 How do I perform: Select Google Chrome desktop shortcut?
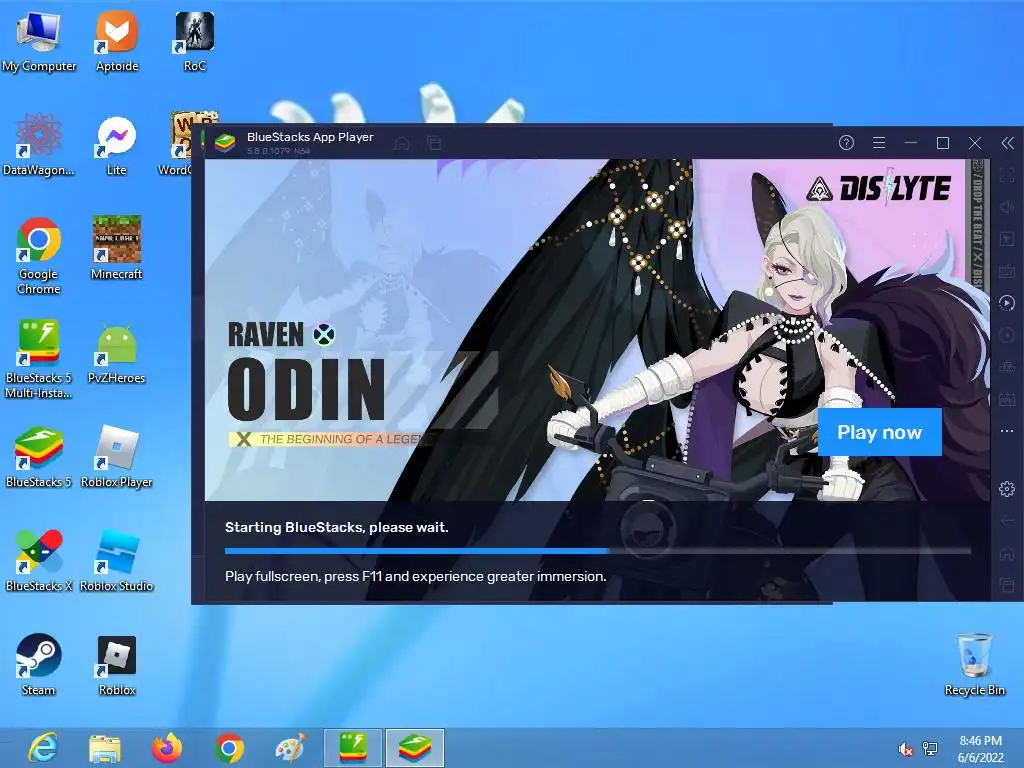click(x=39, y=256)
